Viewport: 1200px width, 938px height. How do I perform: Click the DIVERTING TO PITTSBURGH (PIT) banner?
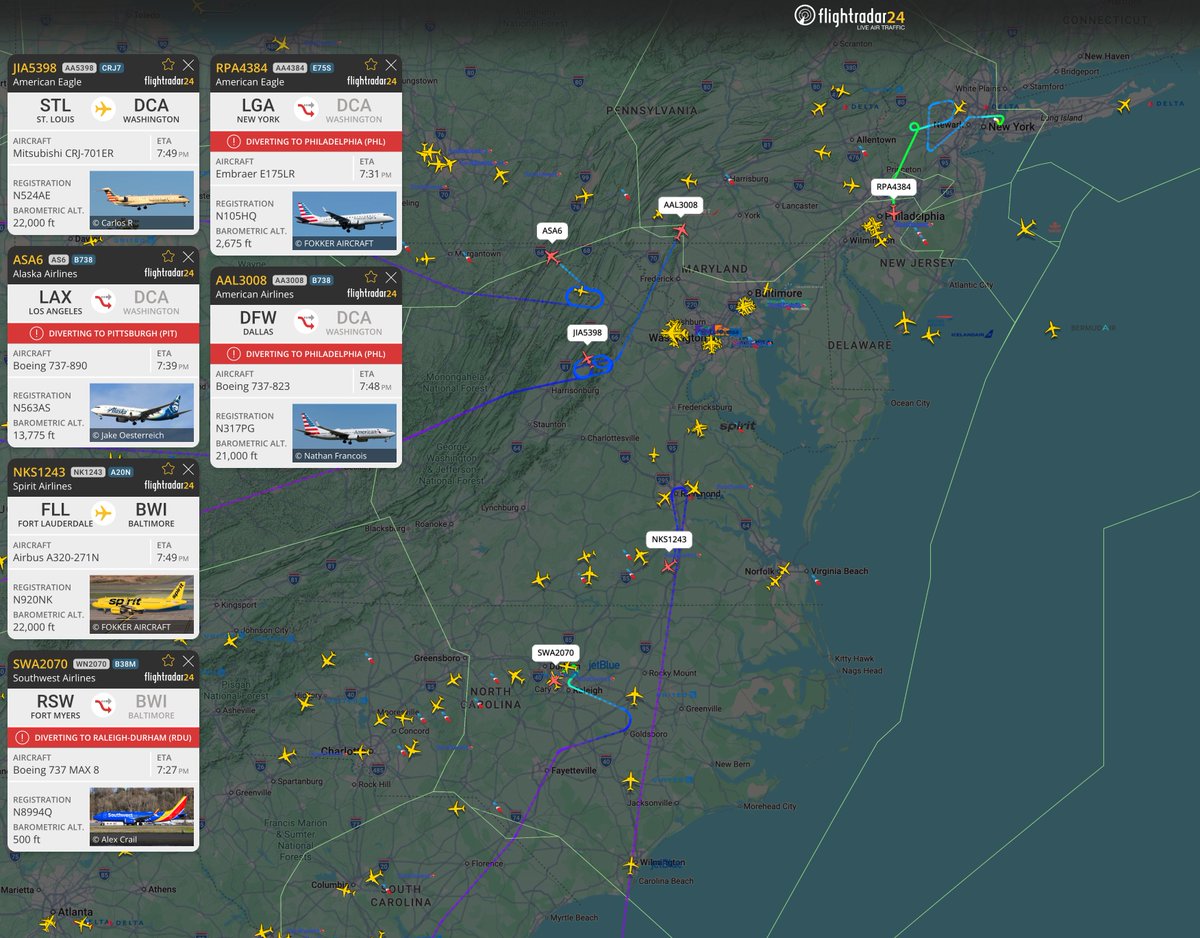point(103,331)
